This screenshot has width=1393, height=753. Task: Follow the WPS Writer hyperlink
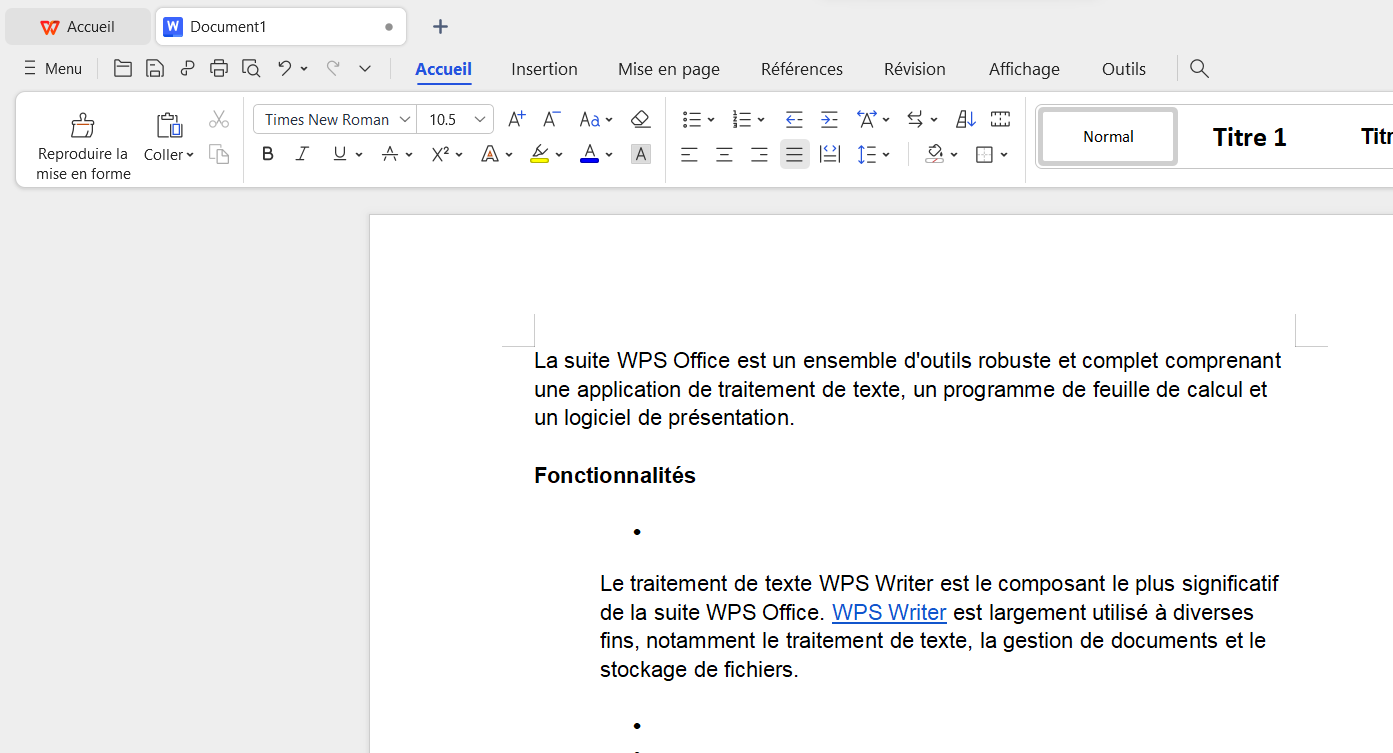pos(889,612)
